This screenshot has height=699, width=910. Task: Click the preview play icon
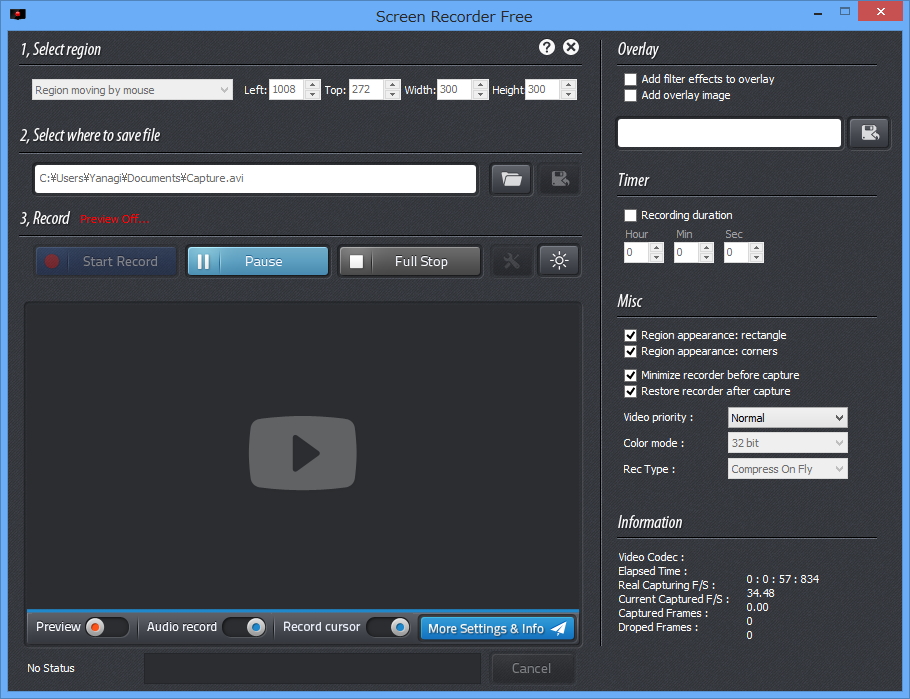coord(303,453)
